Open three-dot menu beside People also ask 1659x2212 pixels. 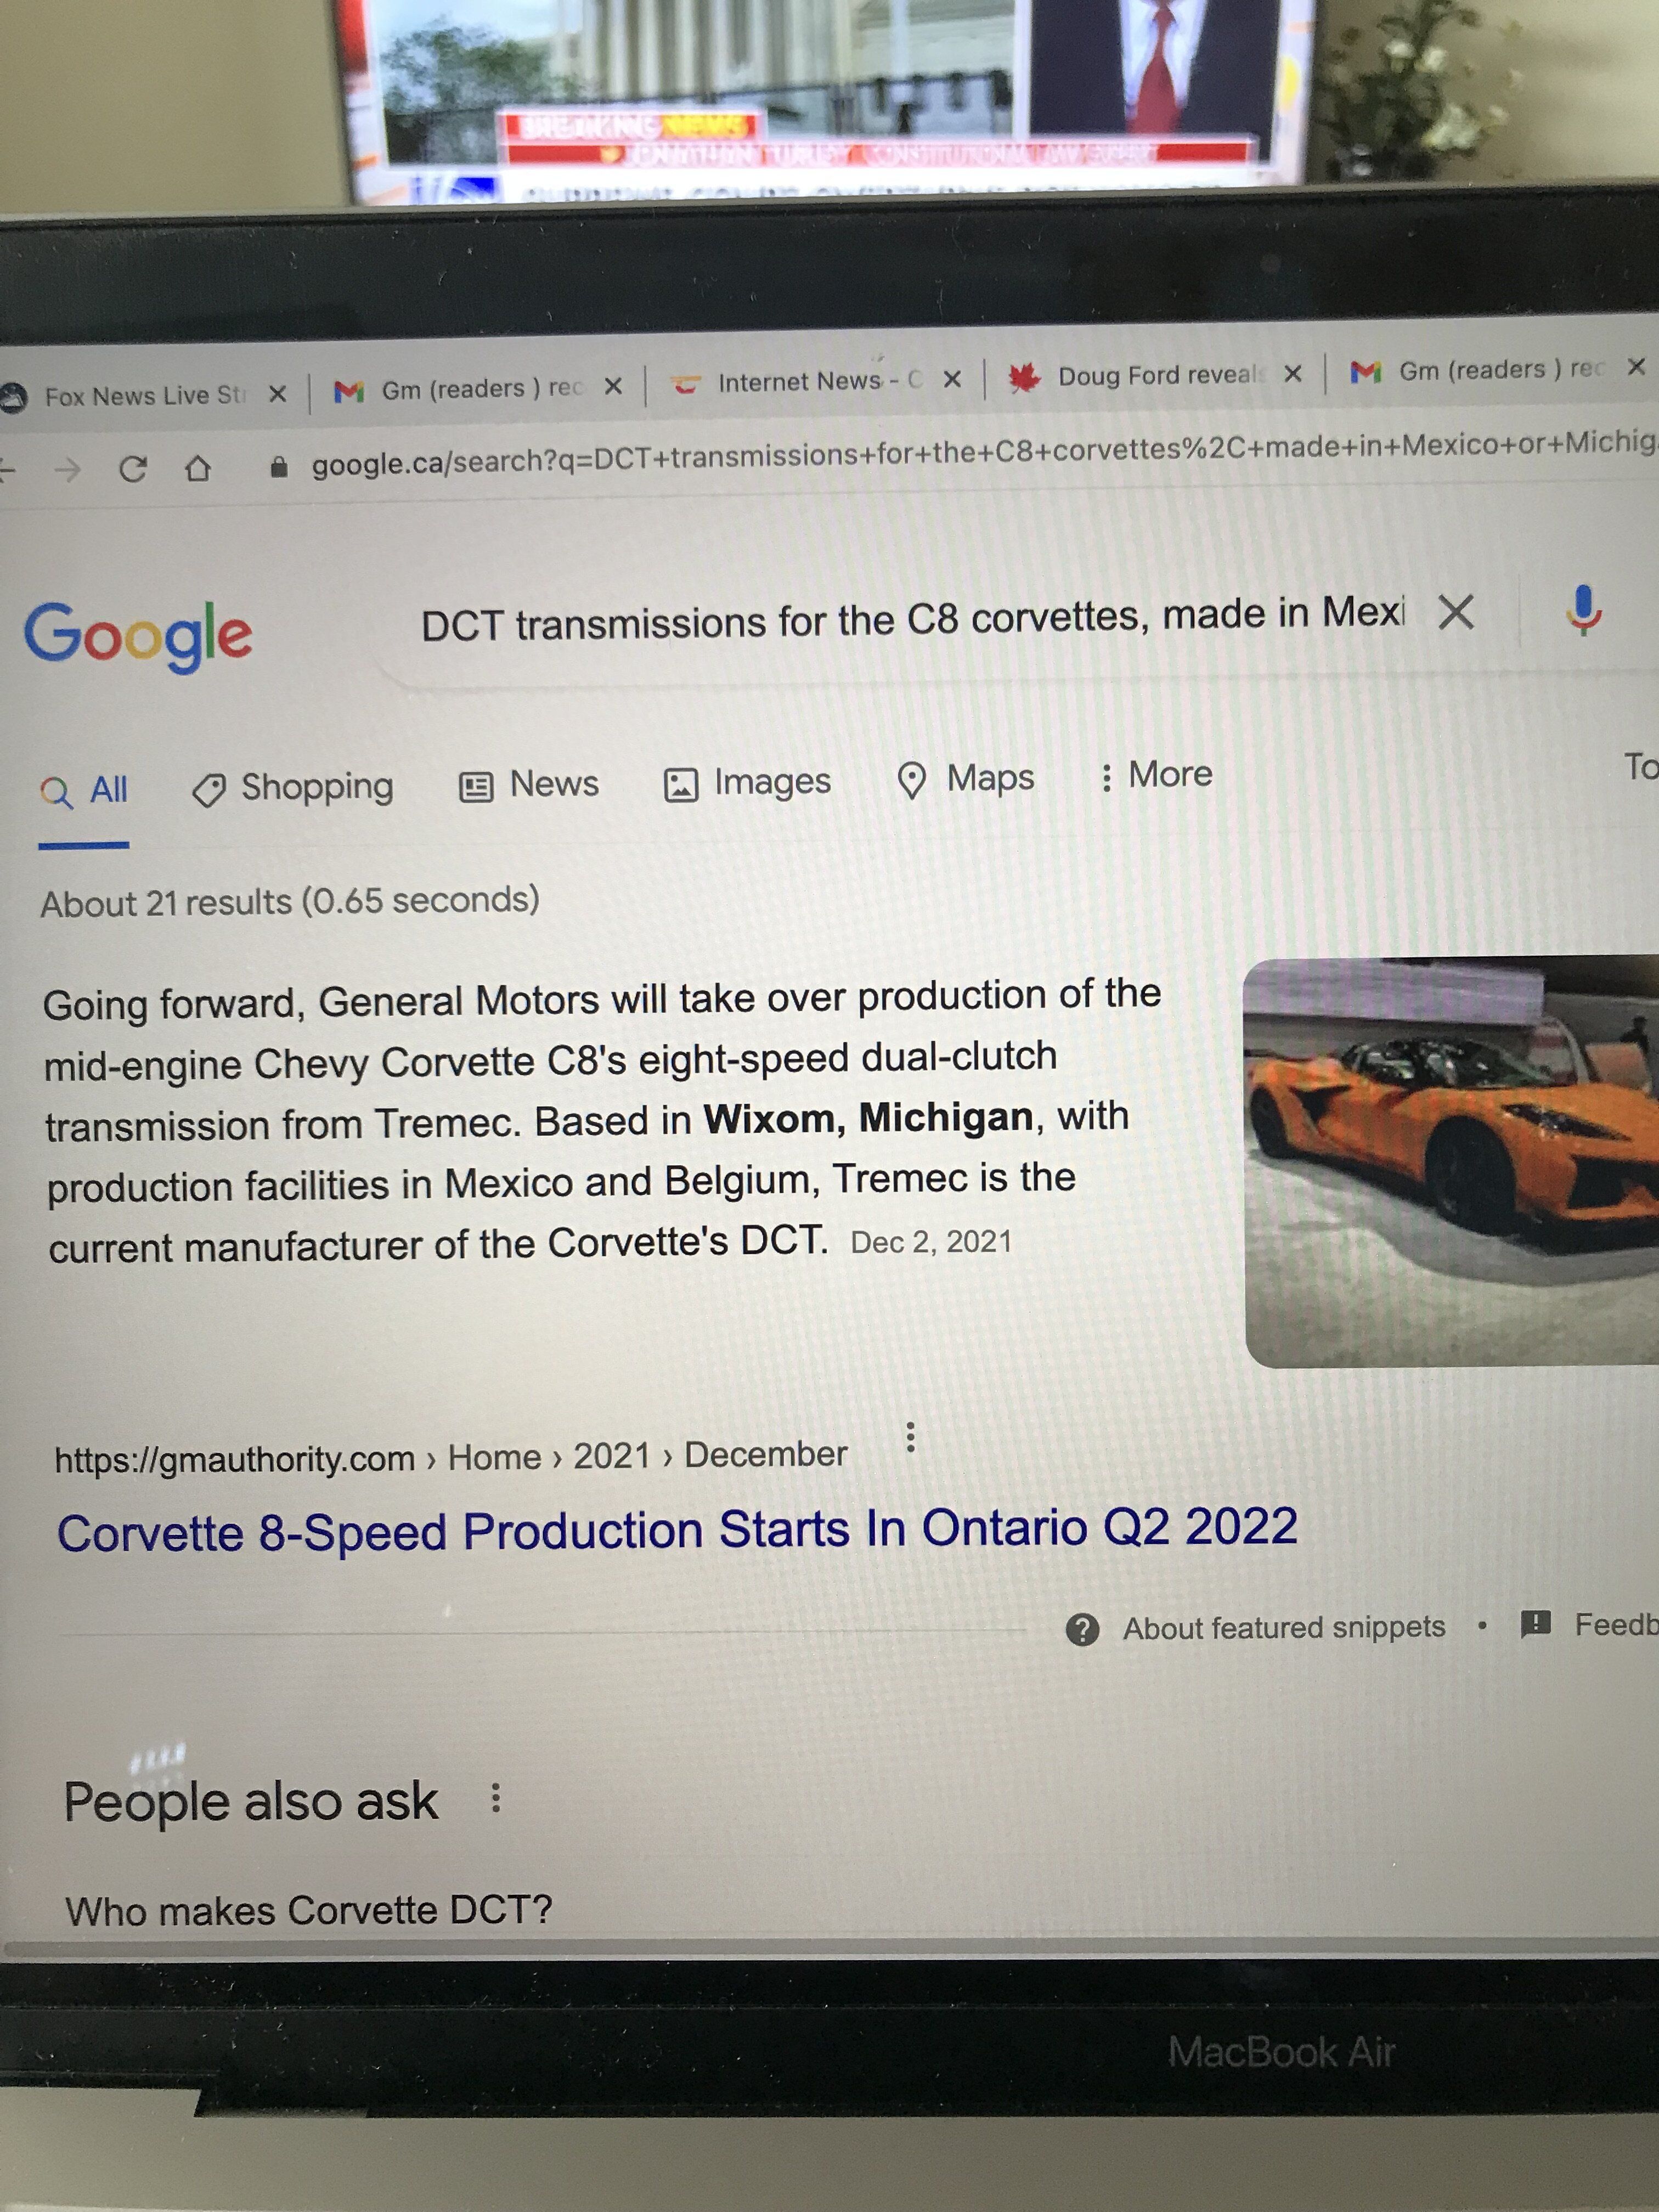coord(495,1799)
